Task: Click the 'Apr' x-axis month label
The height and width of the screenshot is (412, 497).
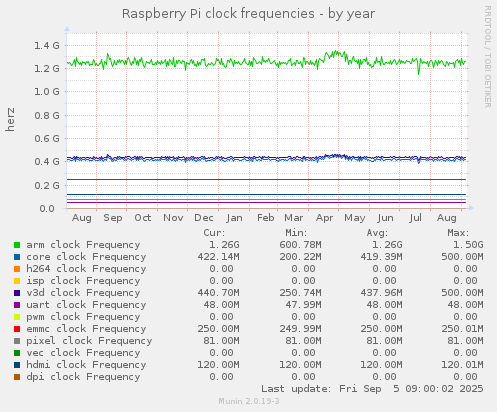Action: pos(324,218)
